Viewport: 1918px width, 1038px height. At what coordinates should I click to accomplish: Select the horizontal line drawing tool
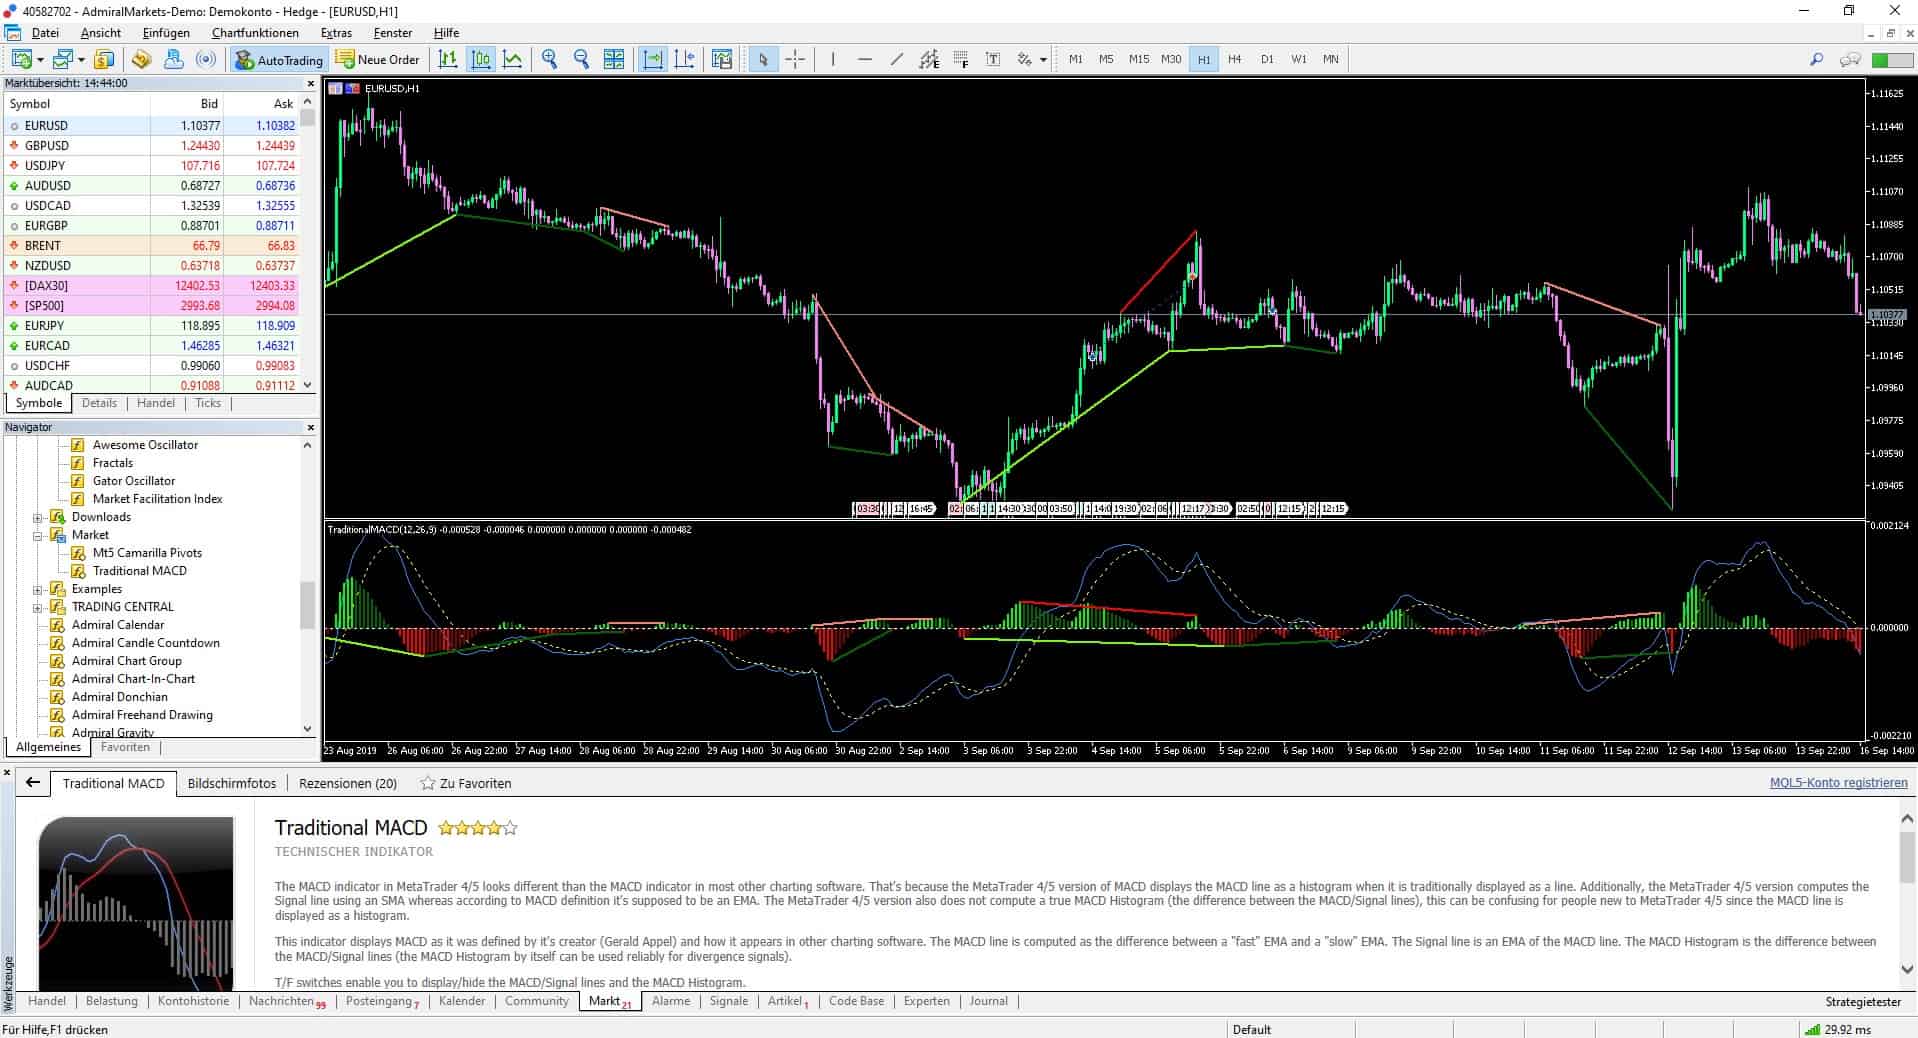(x=865, y=59)
